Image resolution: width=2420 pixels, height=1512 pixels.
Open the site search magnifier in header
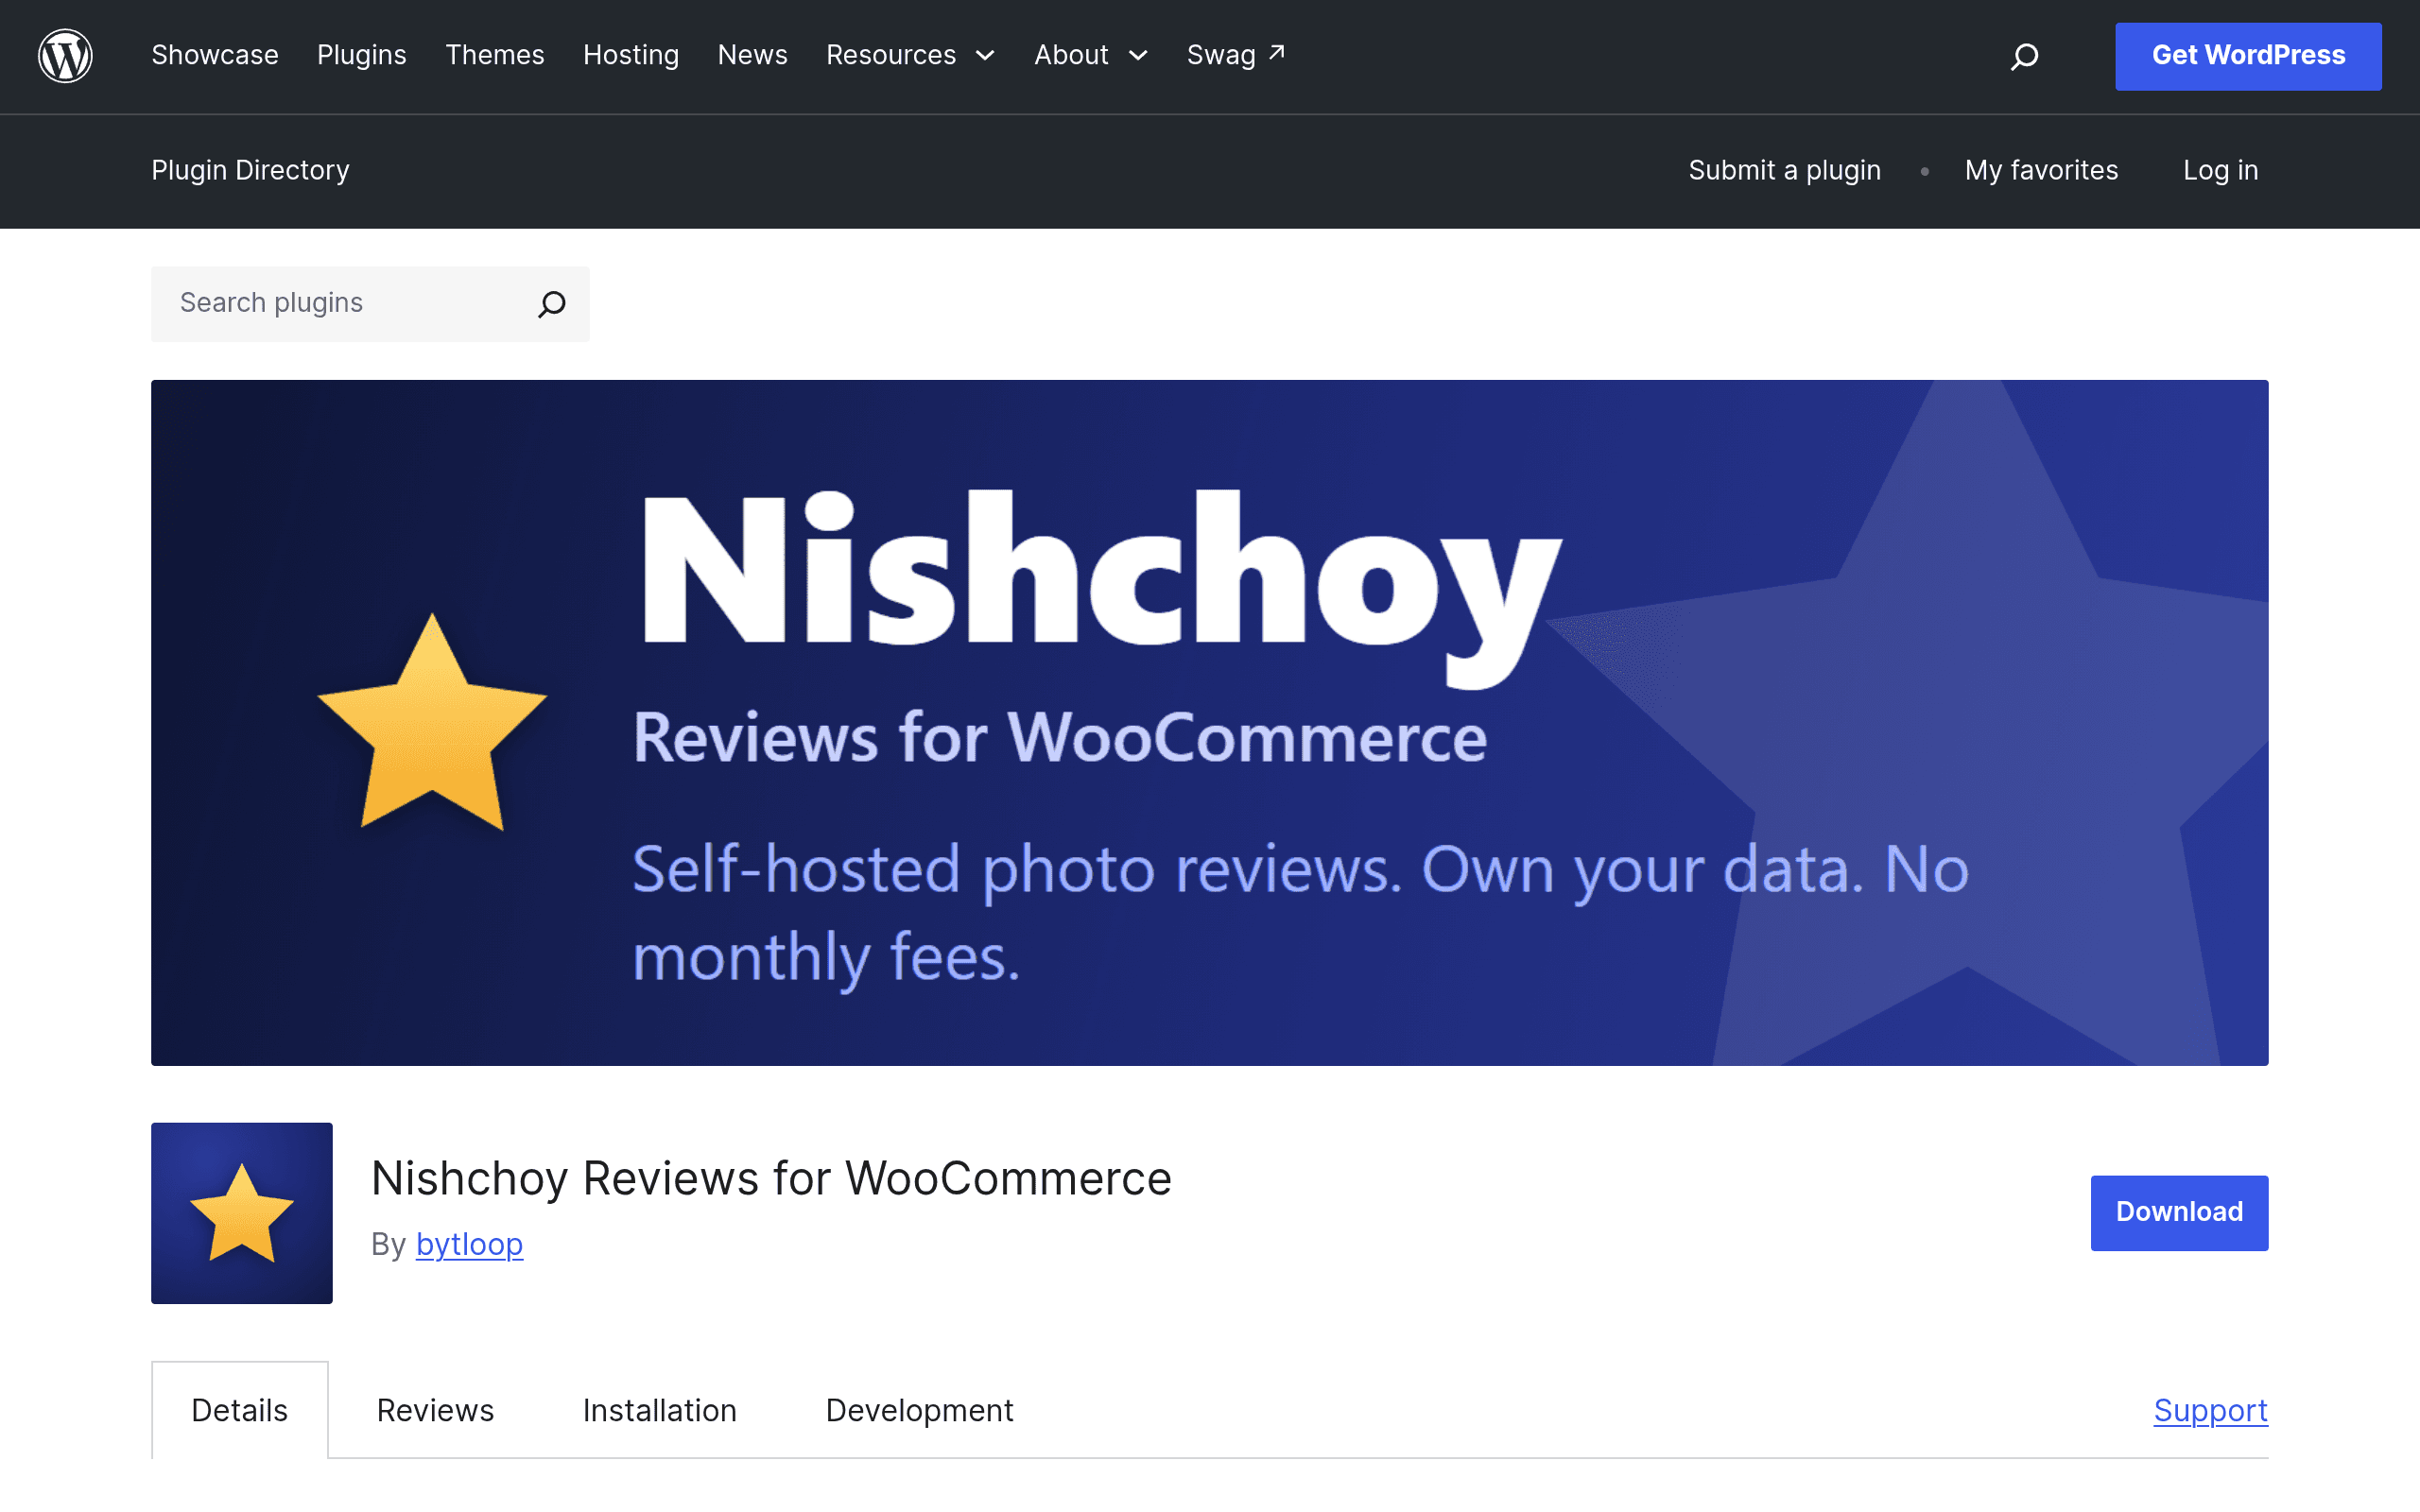[x=2024, y=56]
